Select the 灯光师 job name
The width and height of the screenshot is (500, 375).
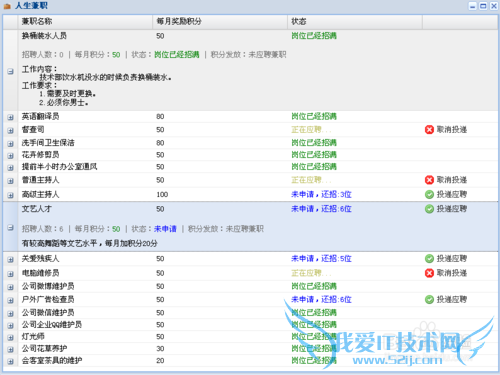coord(33,337)
